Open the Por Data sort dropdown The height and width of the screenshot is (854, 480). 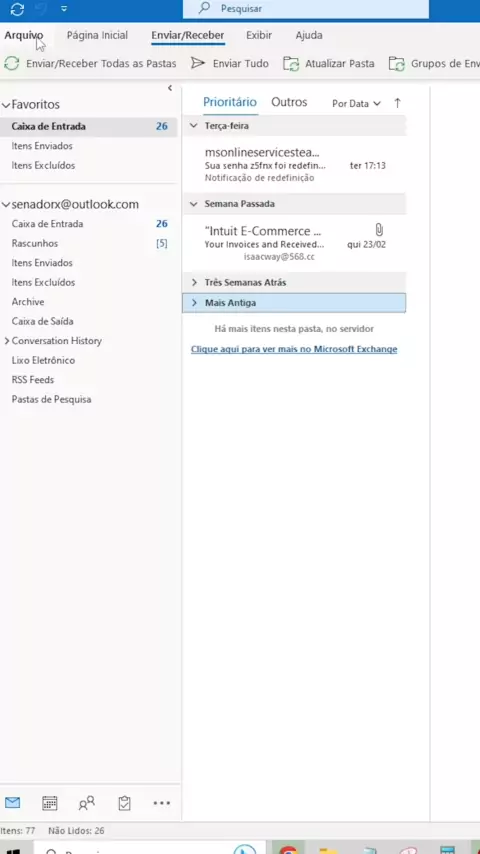coord(356,103)
